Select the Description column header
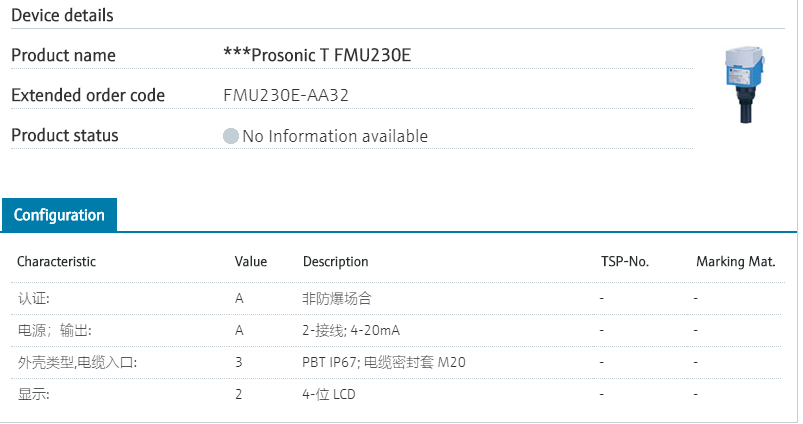 [335, 262]
